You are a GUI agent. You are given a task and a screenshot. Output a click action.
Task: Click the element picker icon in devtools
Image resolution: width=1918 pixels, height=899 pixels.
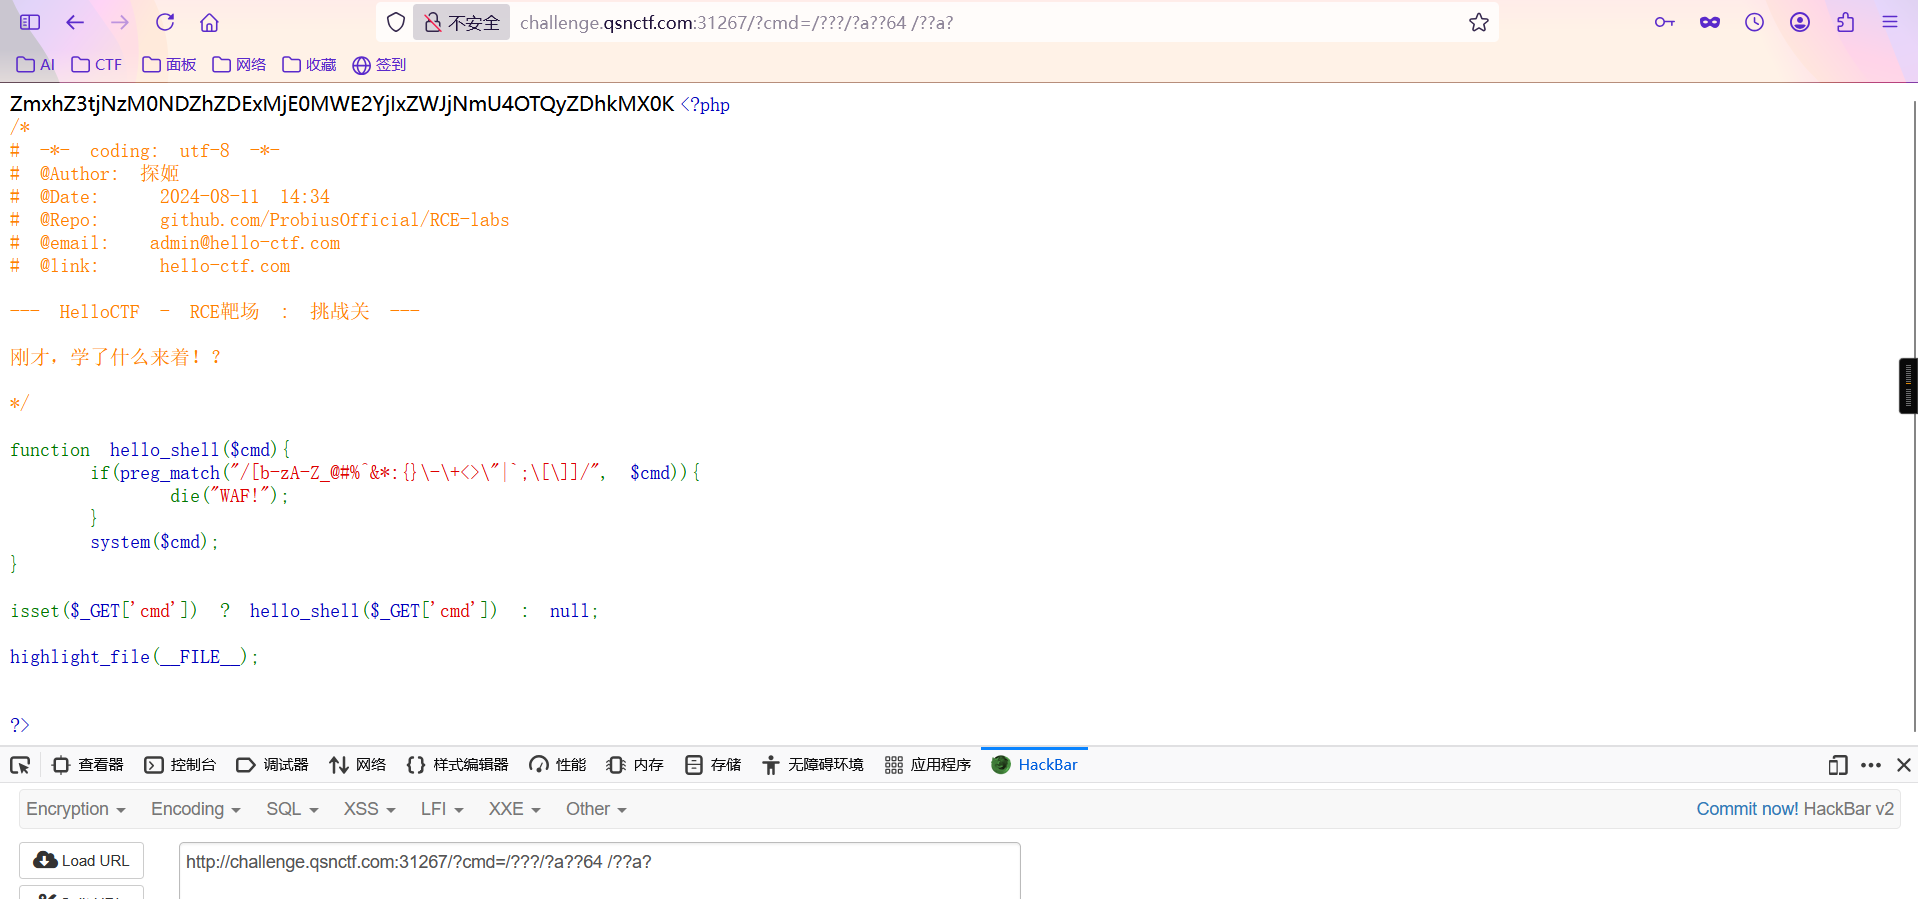20,765
